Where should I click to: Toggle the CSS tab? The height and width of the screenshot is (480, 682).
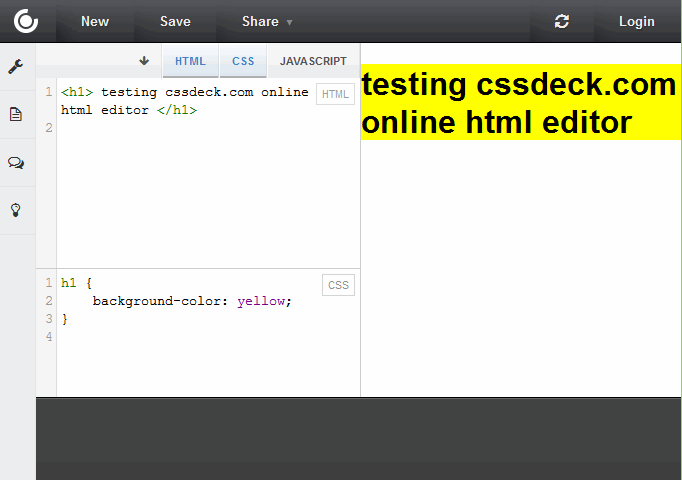point(243,61)
